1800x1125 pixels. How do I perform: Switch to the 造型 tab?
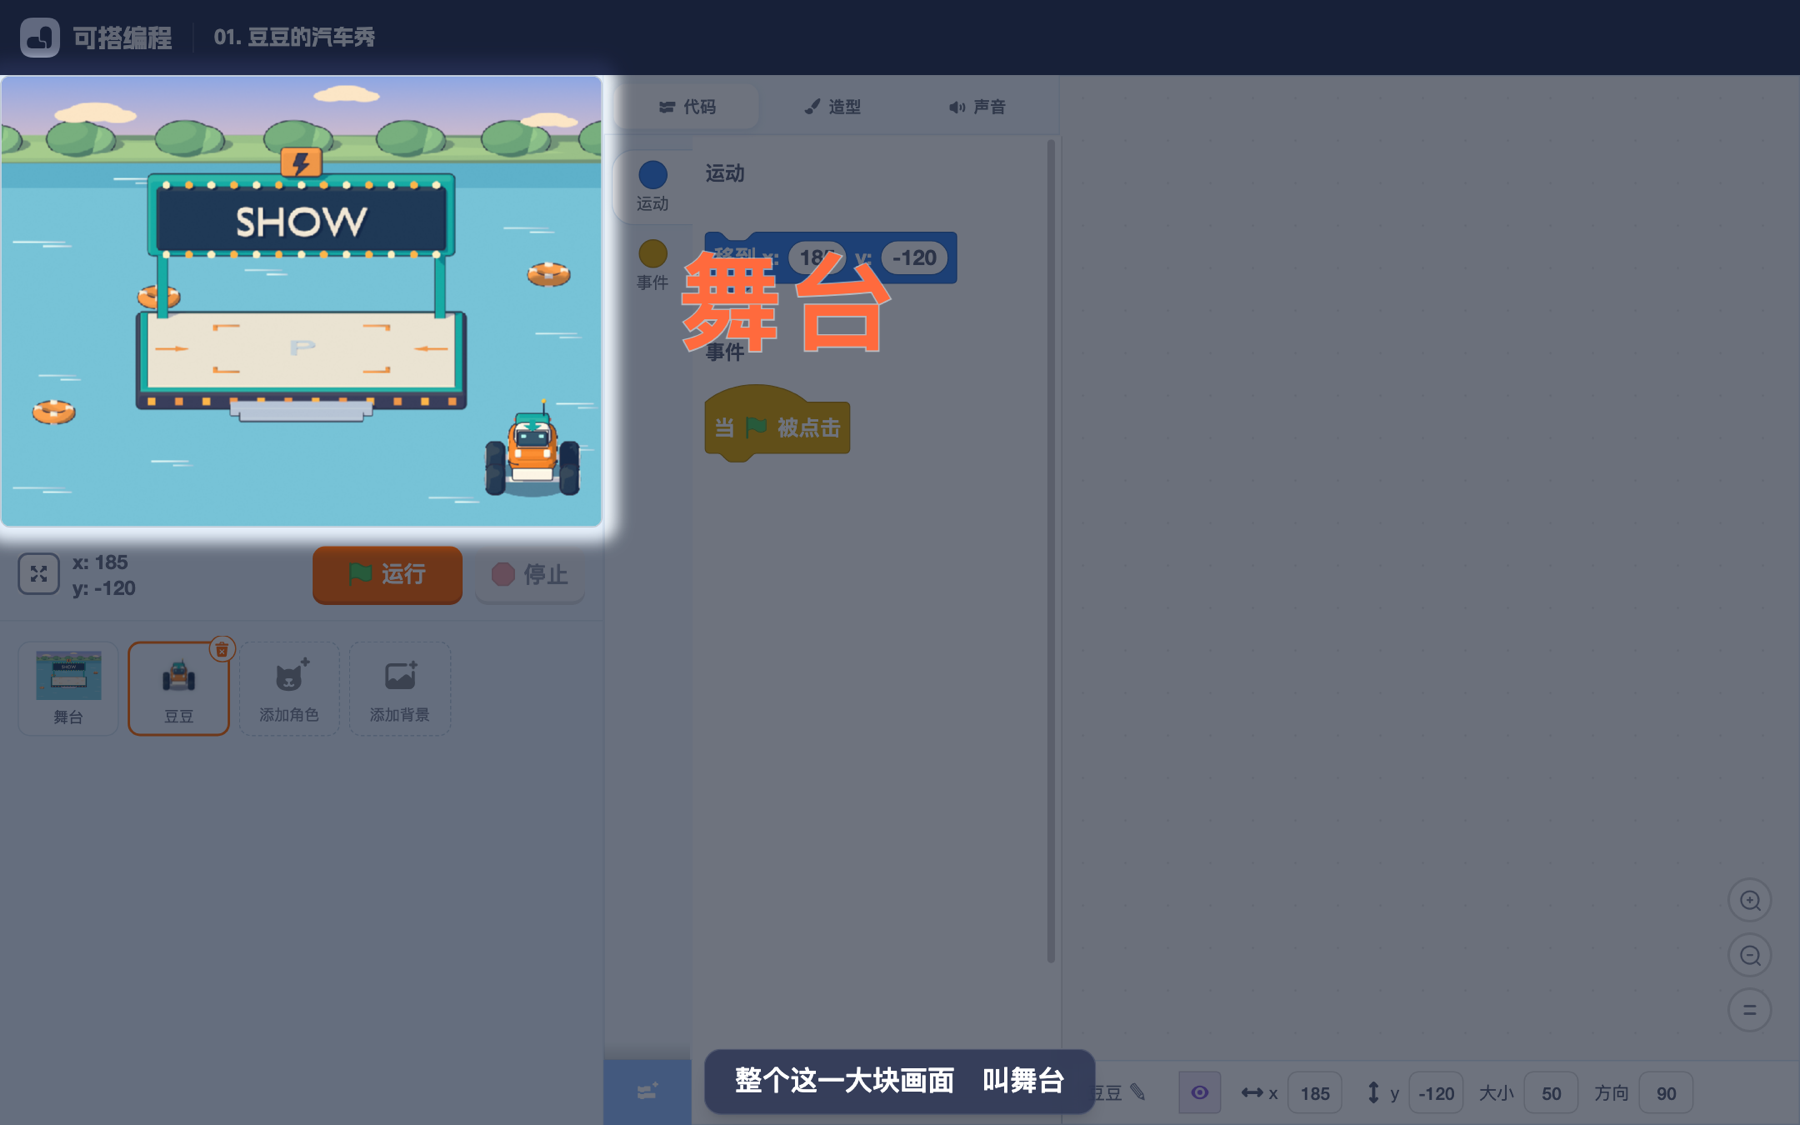[832, 107]
